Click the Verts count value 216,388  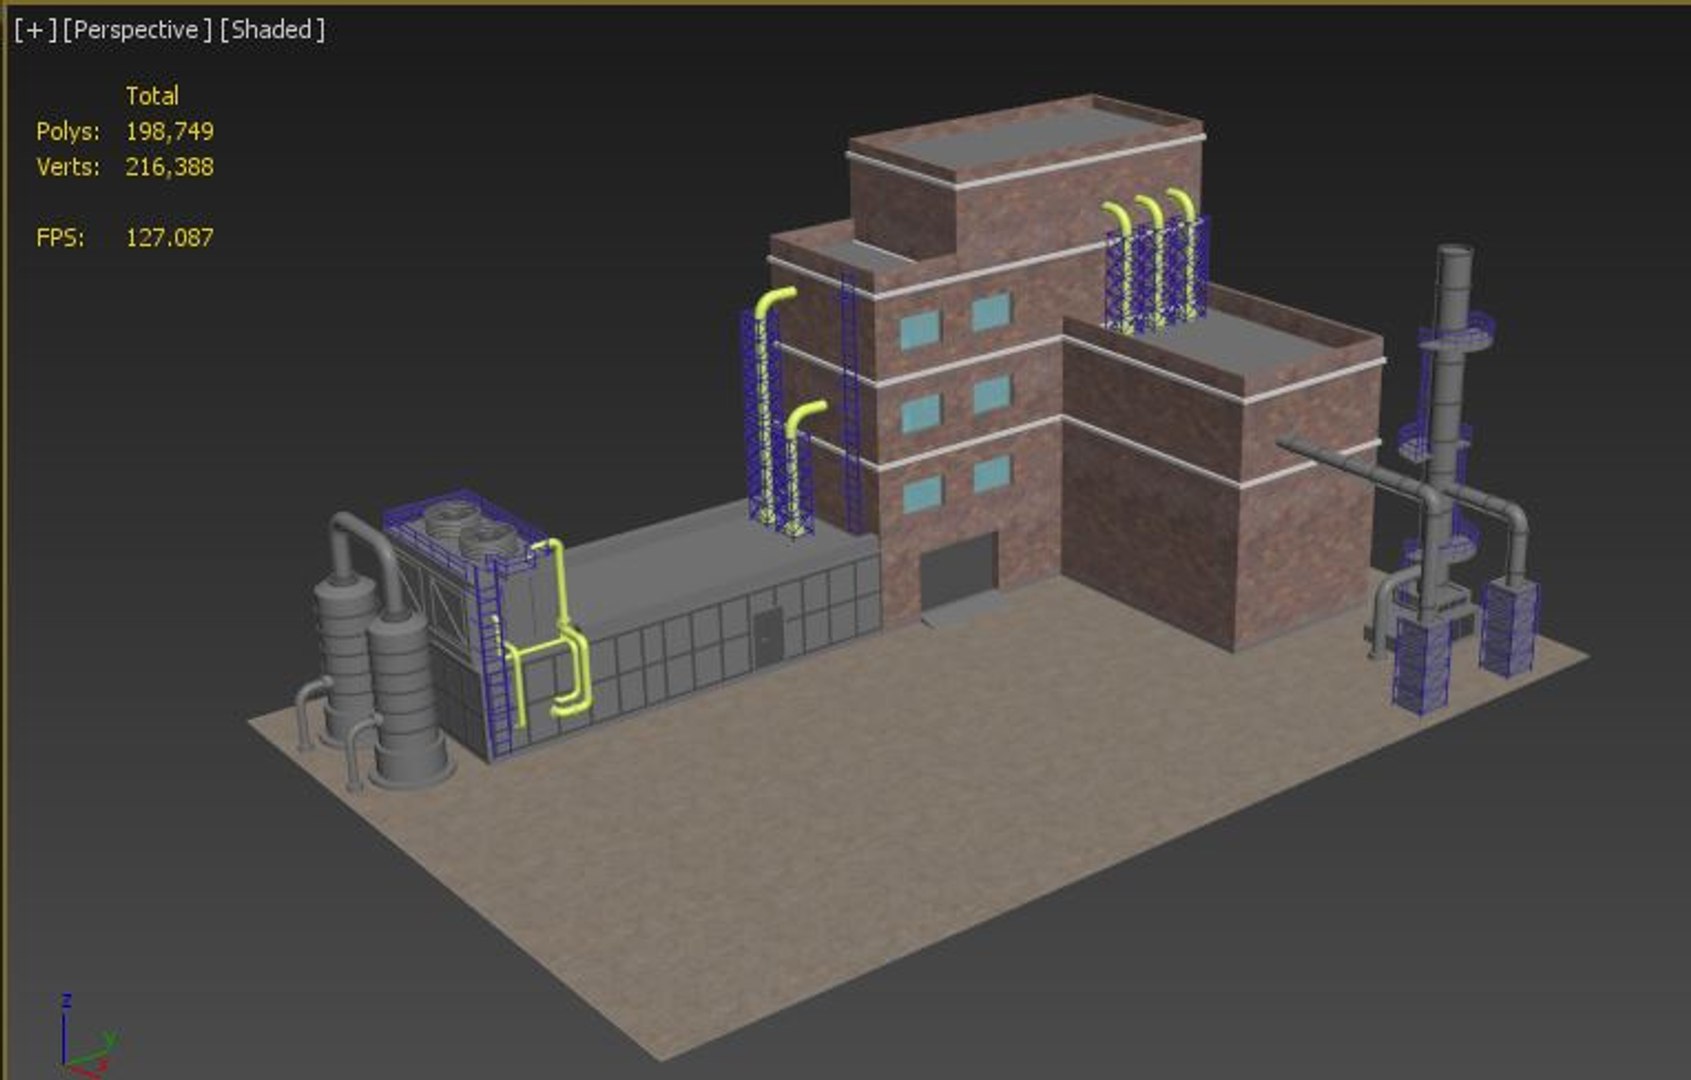169,167
